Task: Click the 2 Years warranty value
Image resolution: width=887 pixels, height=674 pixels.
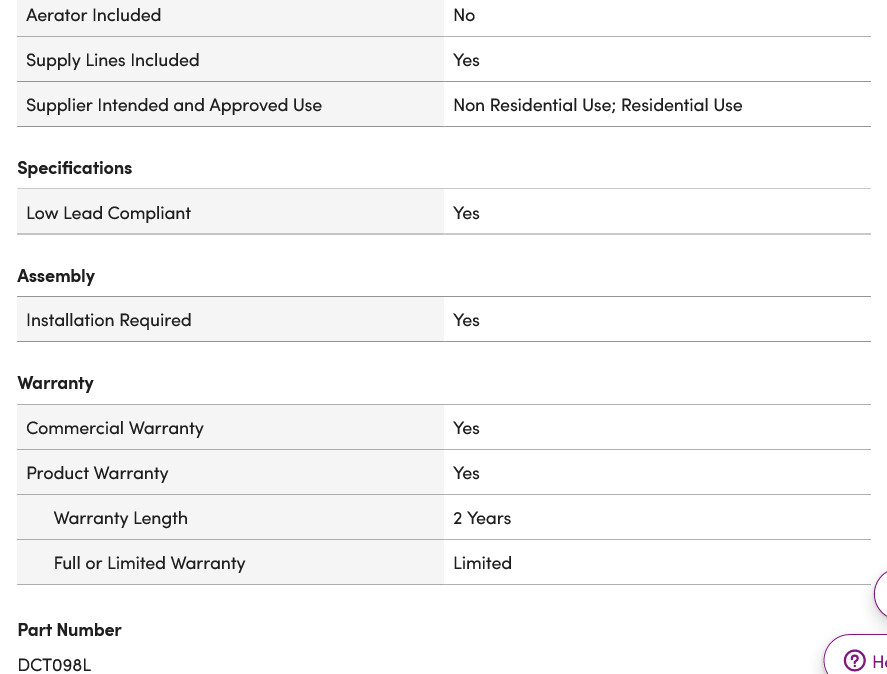Action: (x=482, y=518)
